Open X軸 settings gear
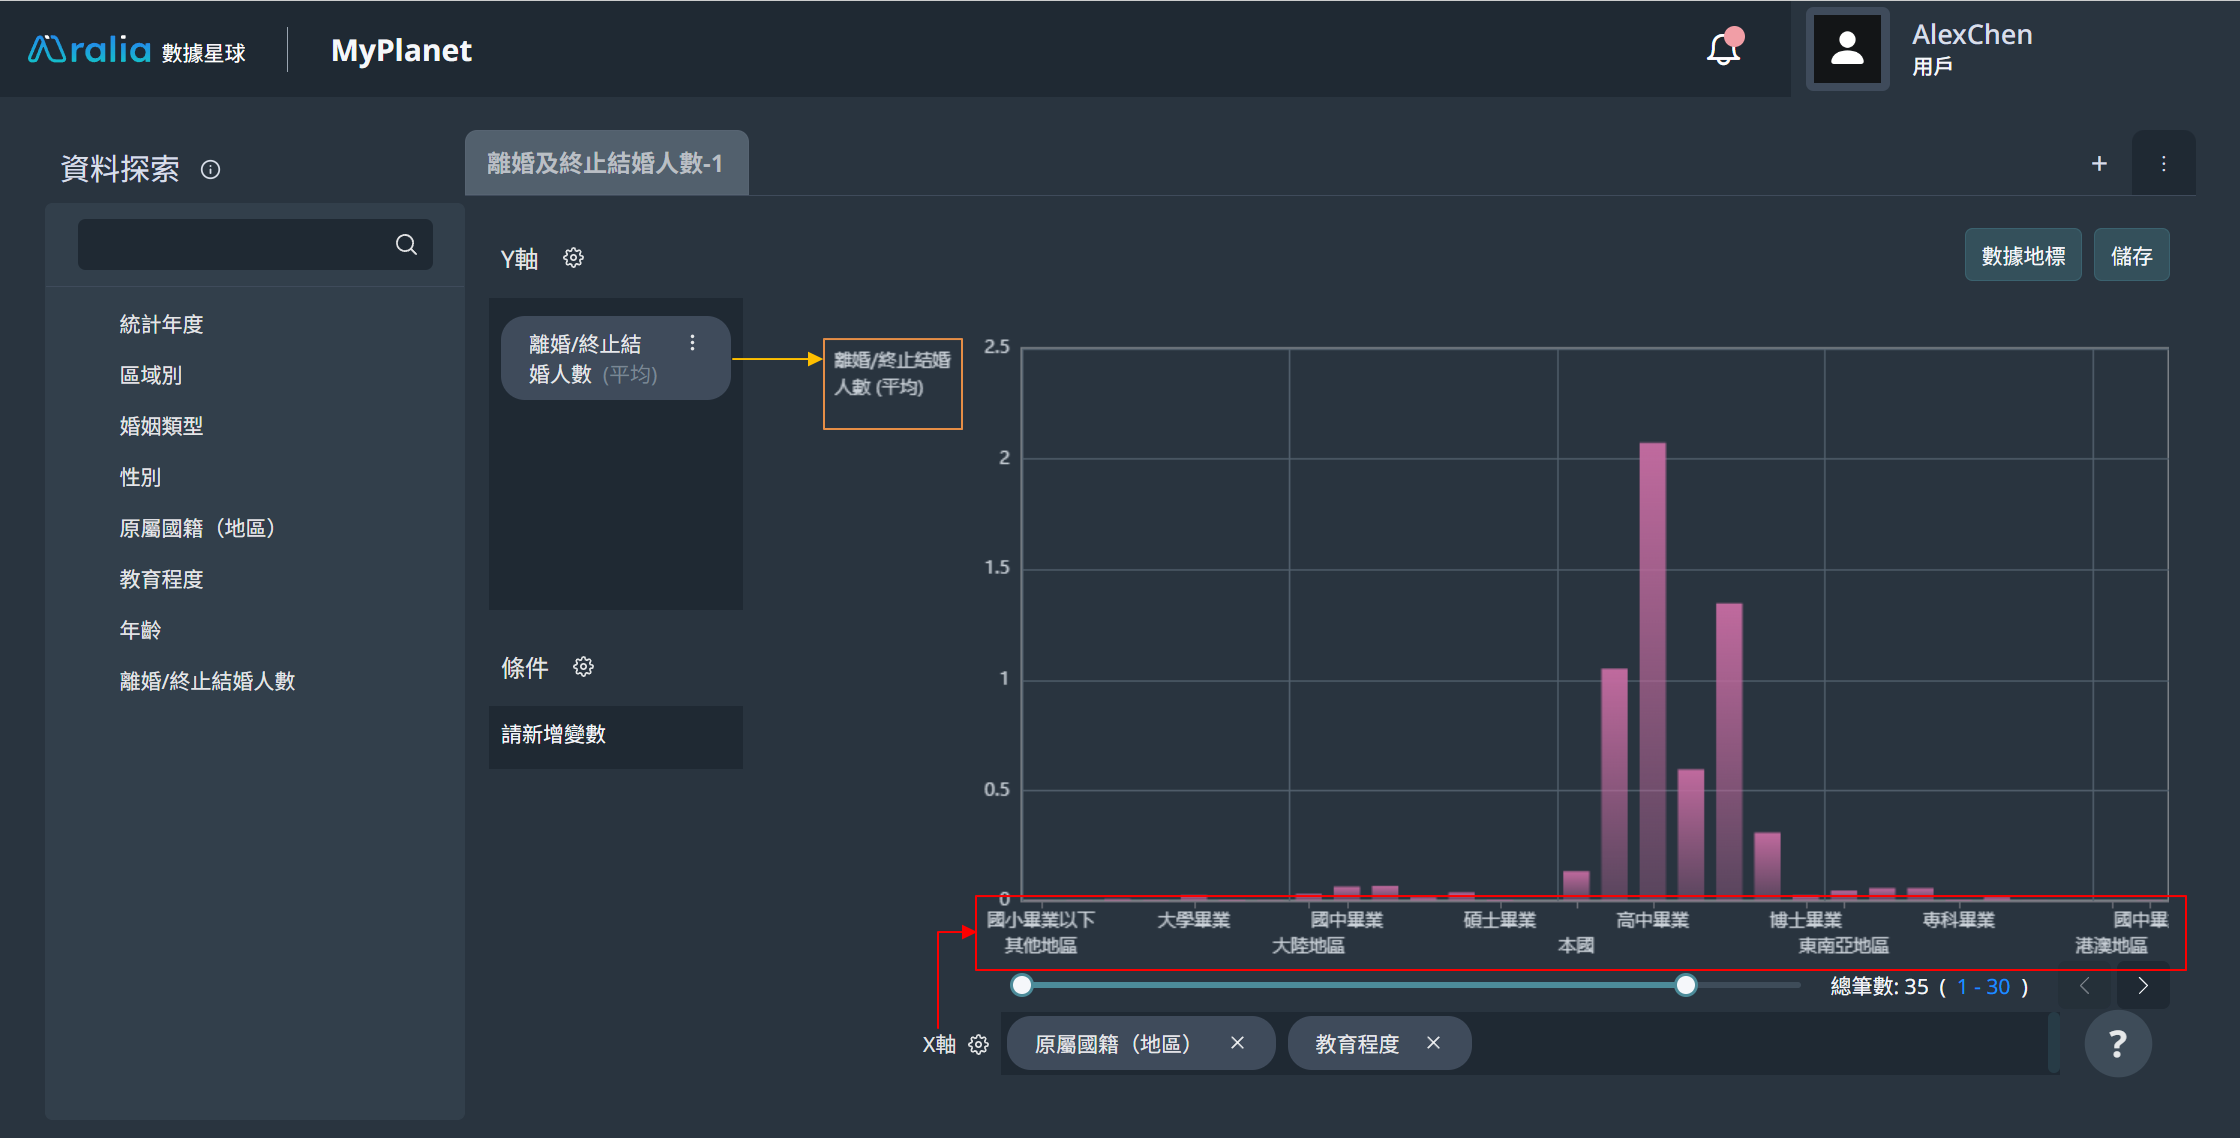The image size is (2240, 1138). tap(978, 1044)
